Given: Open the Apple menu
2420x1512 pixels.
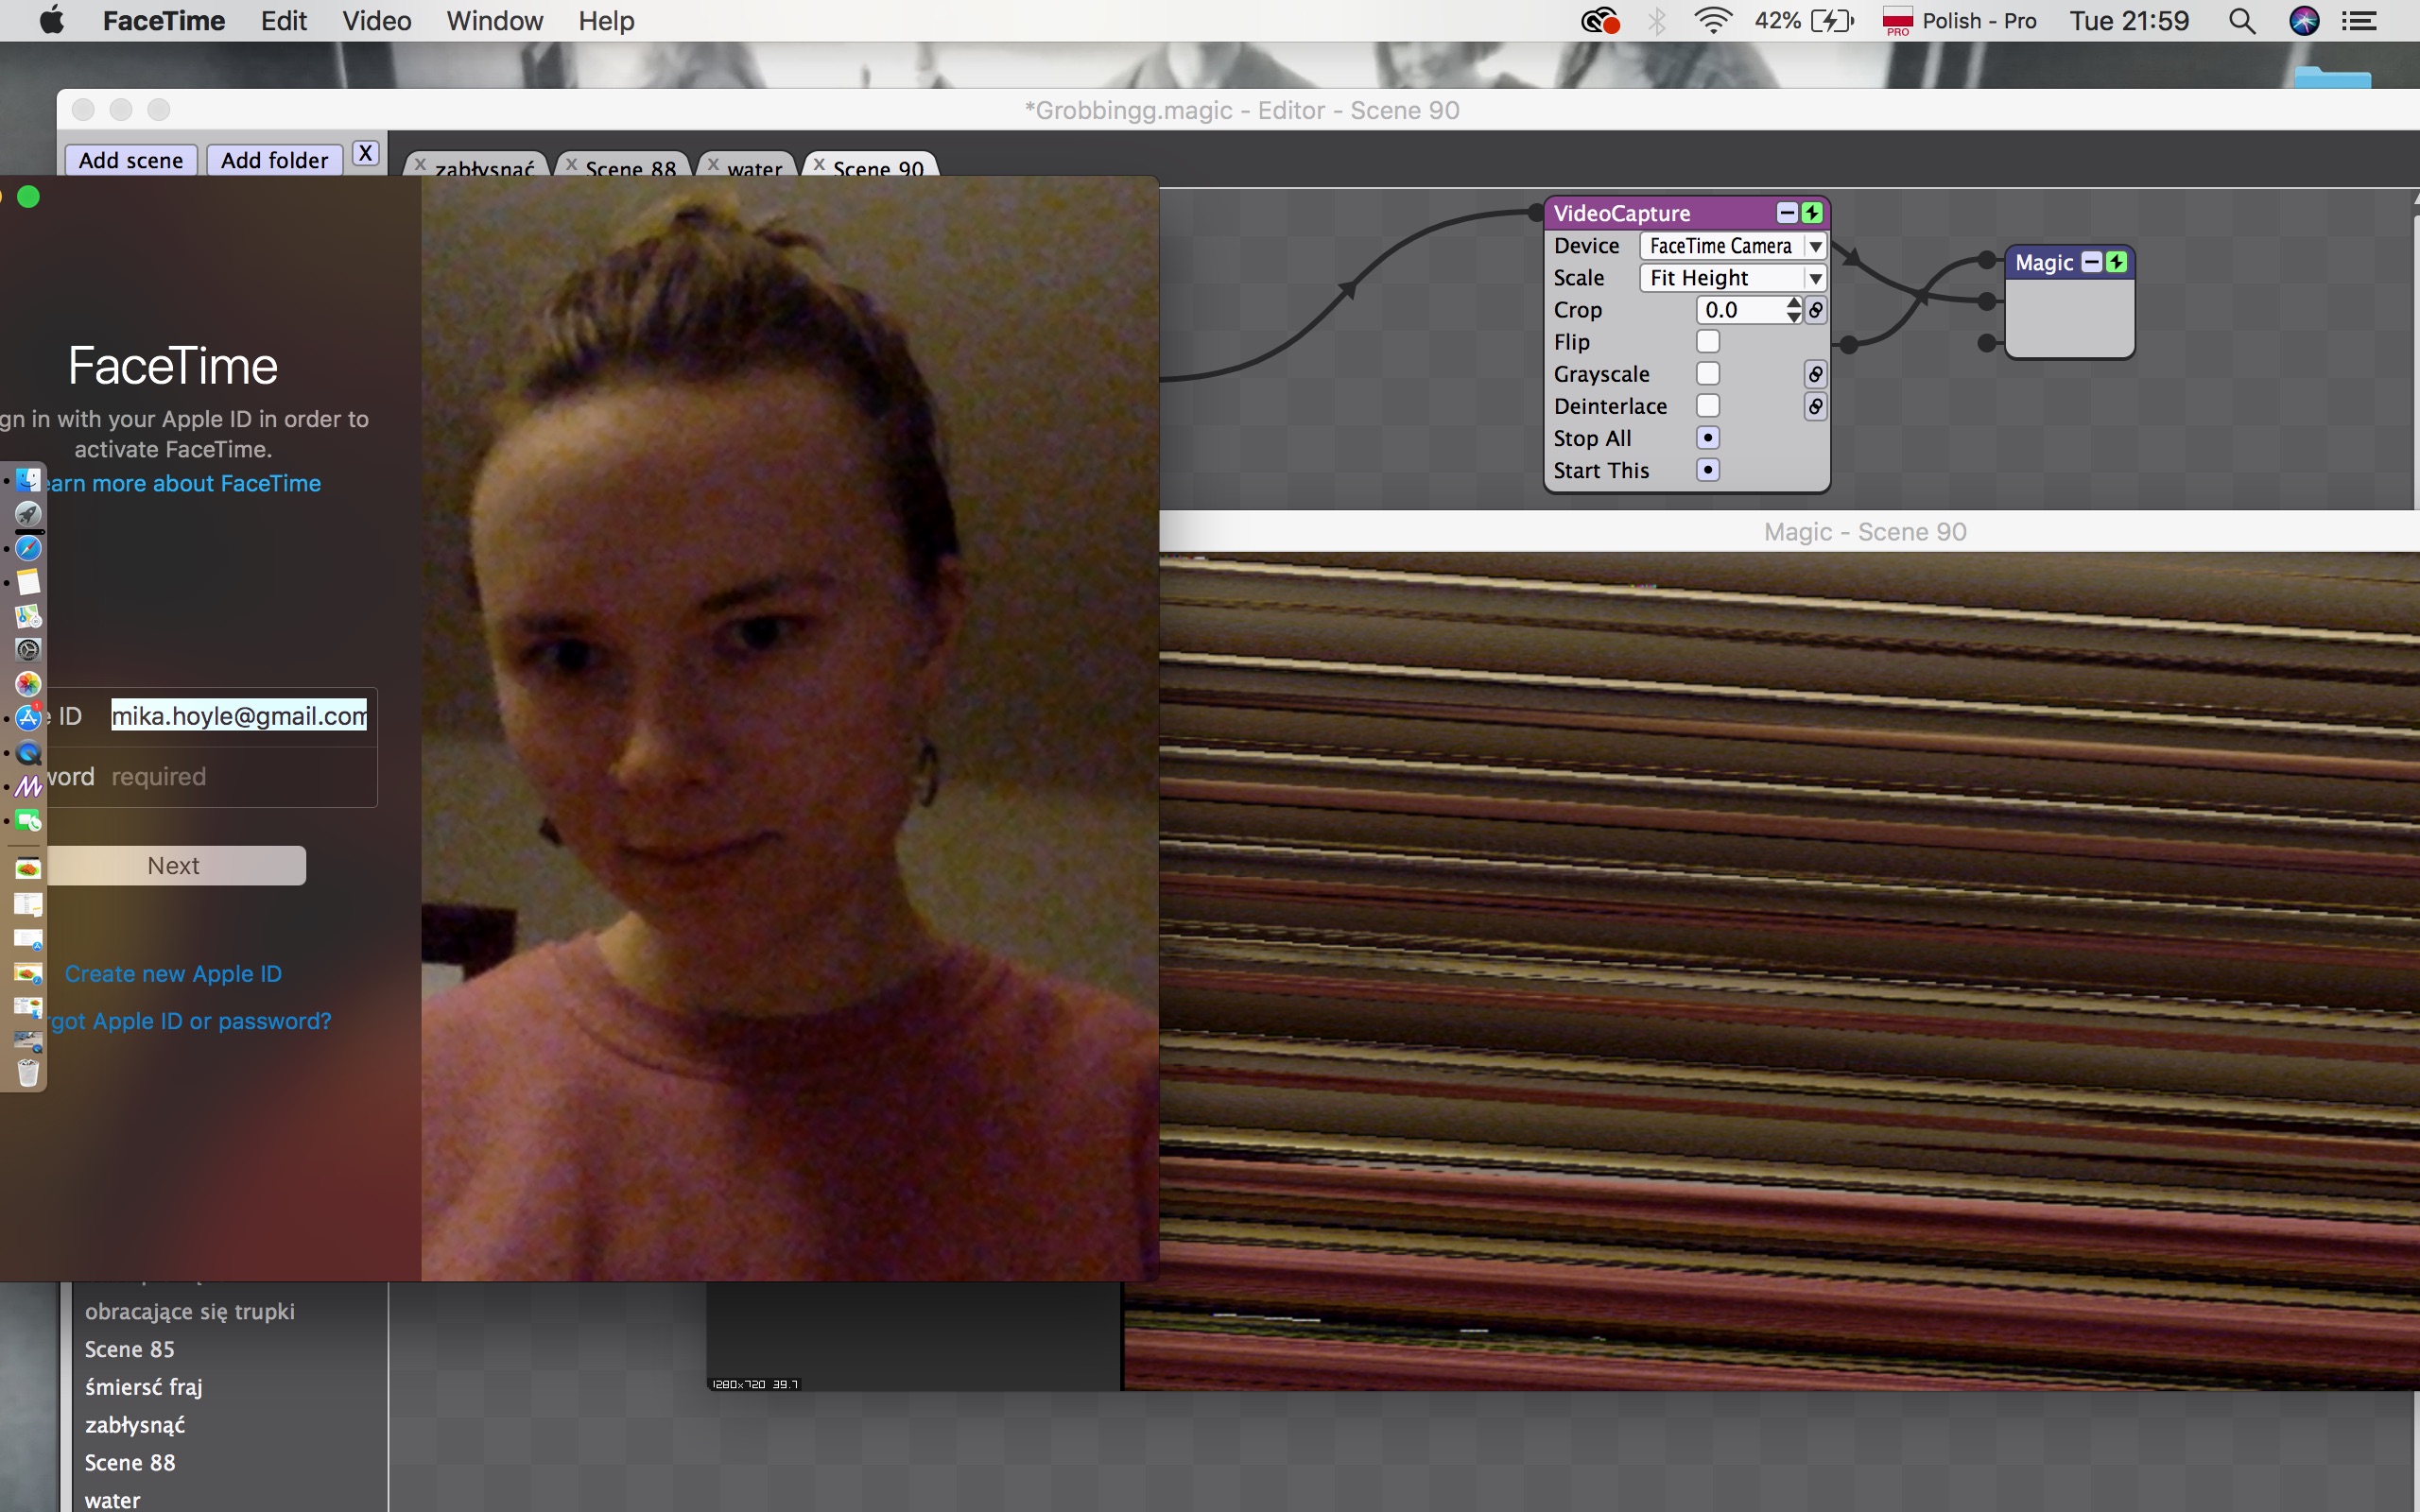Looking at the screenshot, I should click(x=52, y=21).
